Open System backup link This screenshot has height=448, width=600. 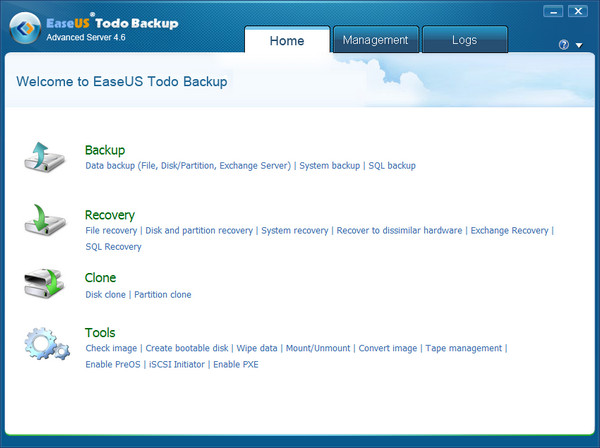[329, 166]
